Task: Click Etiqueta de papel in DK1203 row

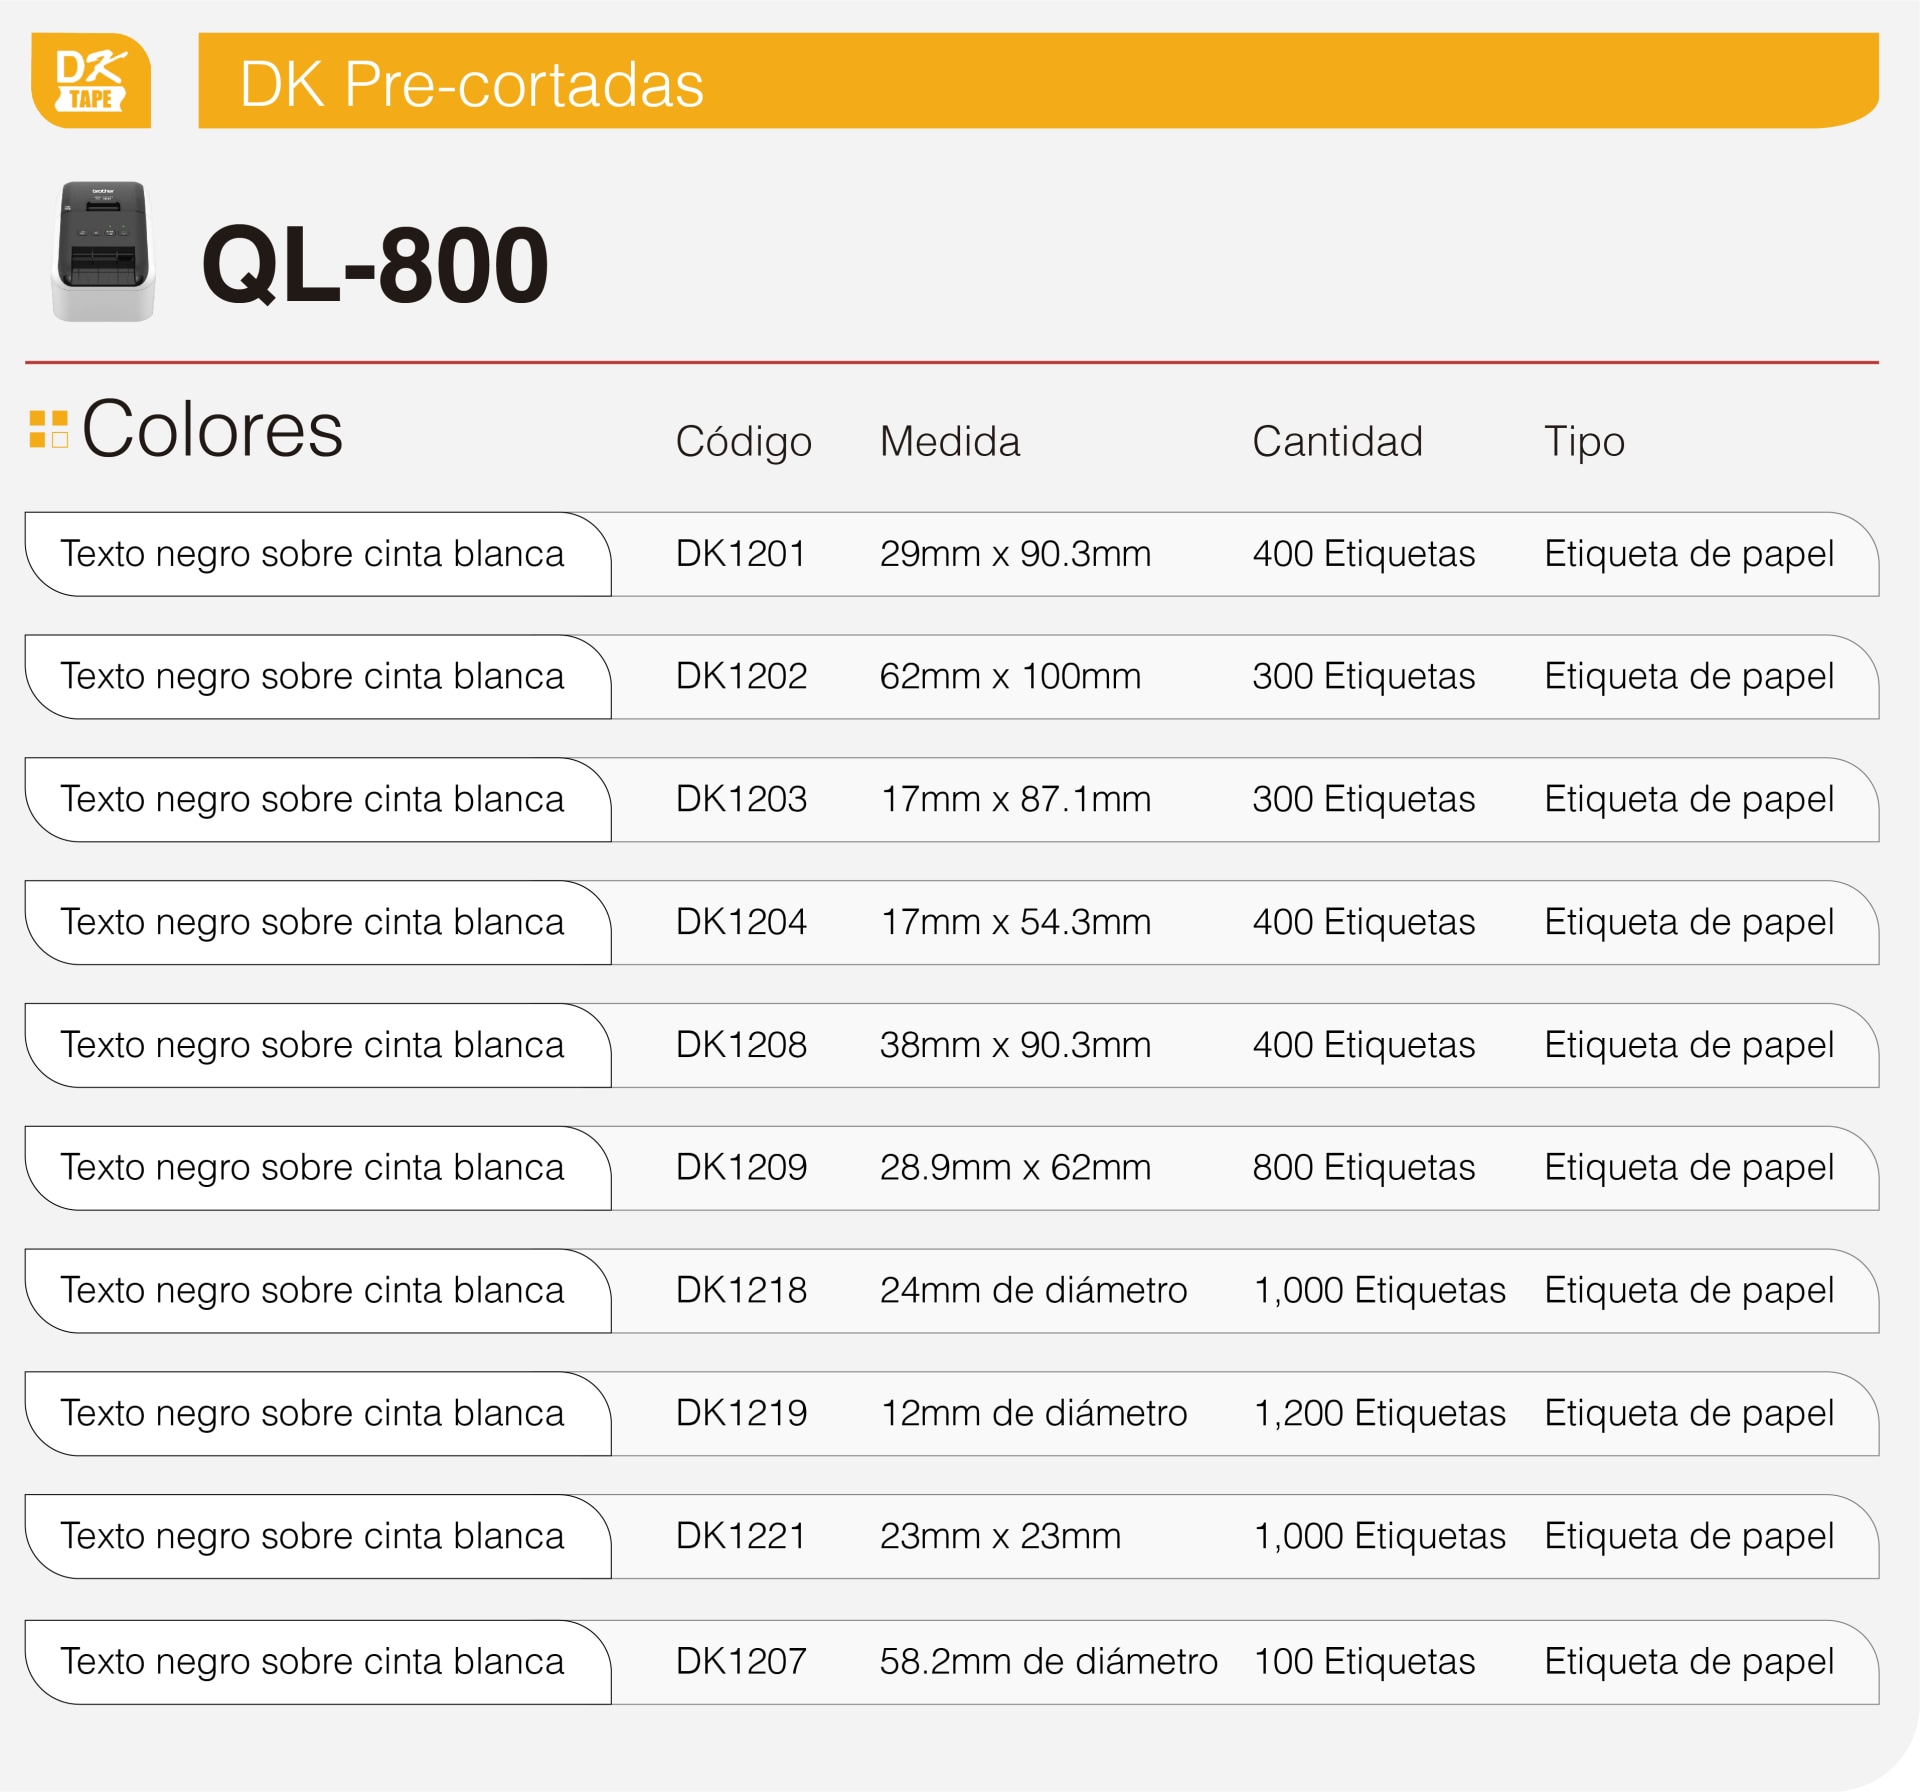Action: pos(1690,800)
